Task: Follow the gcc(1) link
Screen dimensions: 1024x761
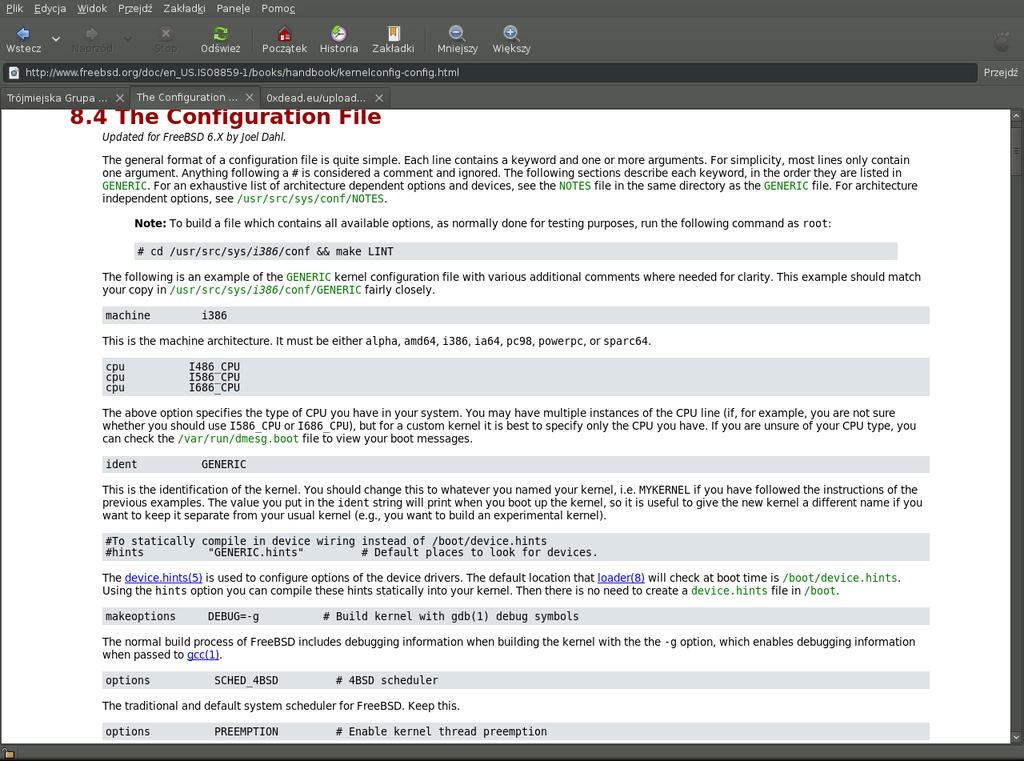Action: click(x=203, y=655)
